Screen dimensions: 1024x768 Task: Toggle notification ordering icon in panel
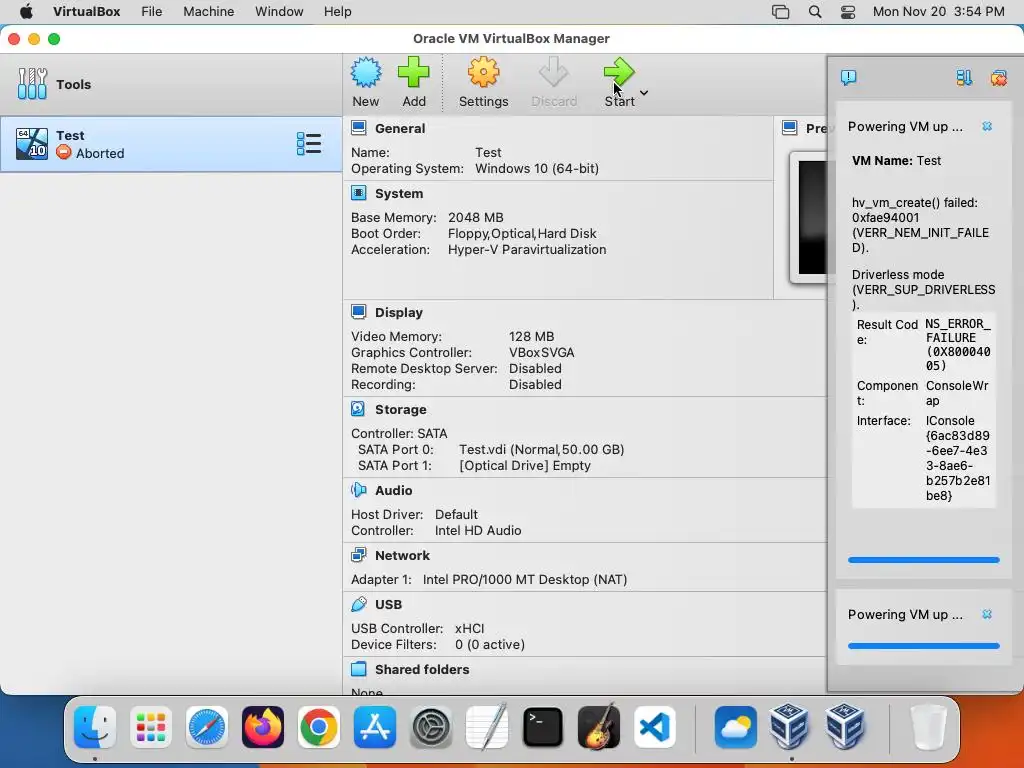click(x=964, y=78)
